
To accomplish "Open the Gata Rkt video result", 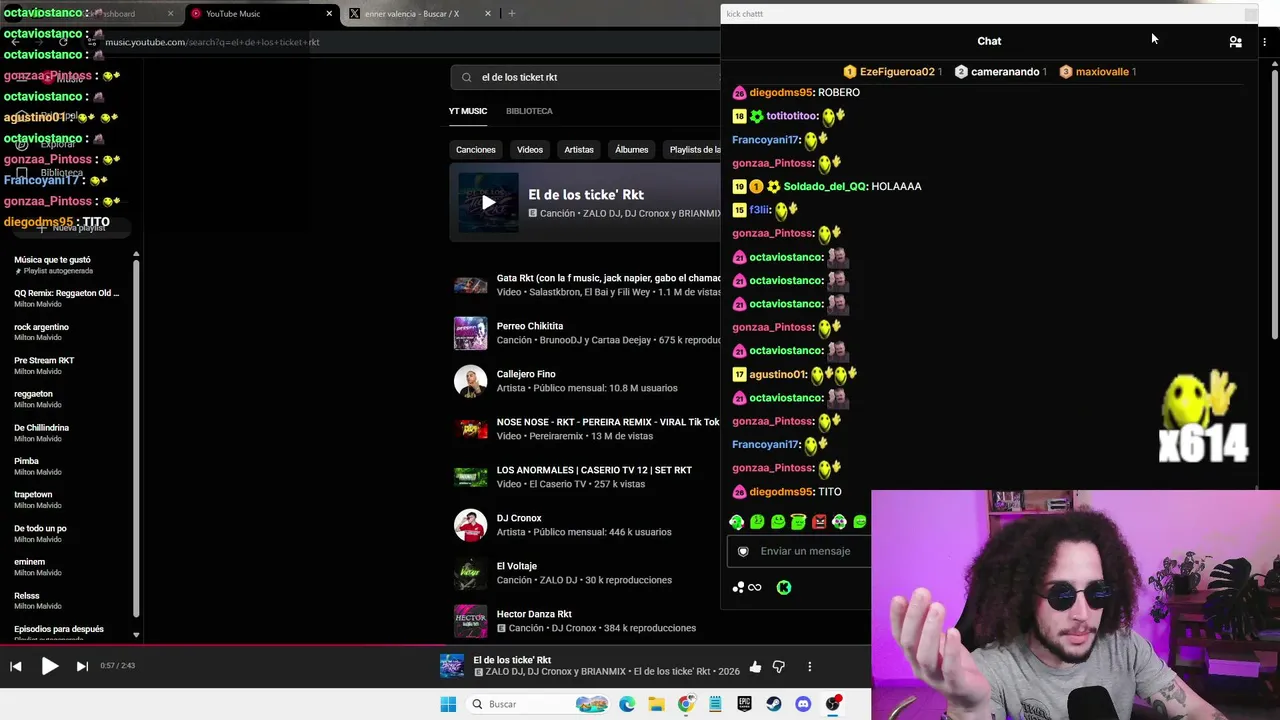I will 587,285.
